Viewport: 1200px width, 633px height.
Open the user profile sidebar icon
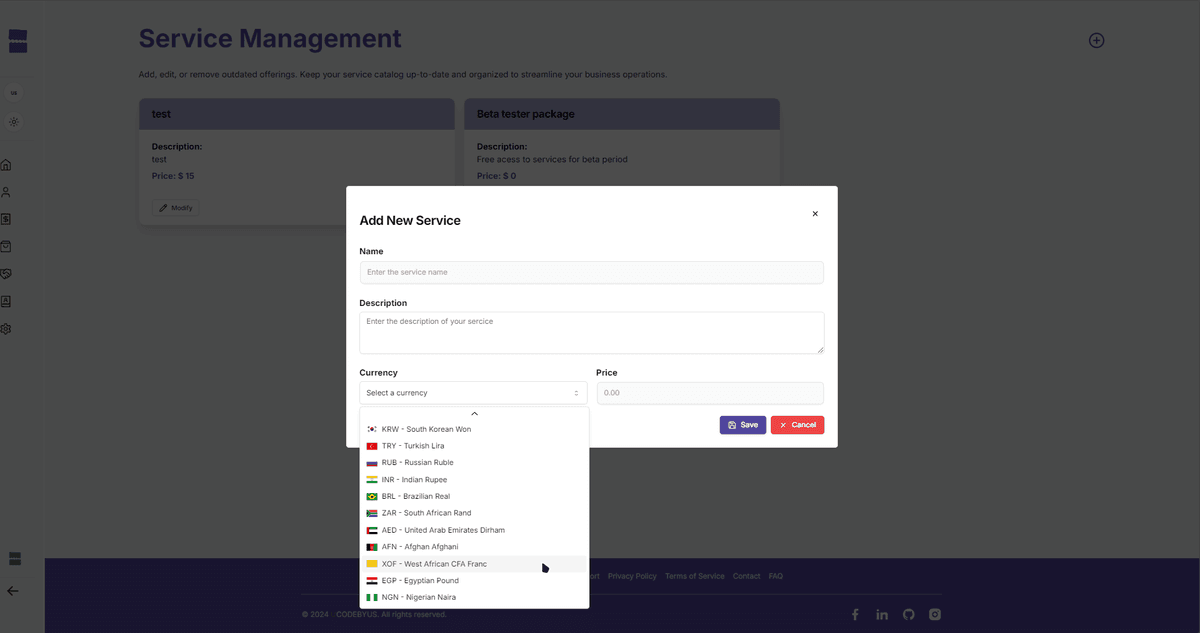(x=6, y=192)
